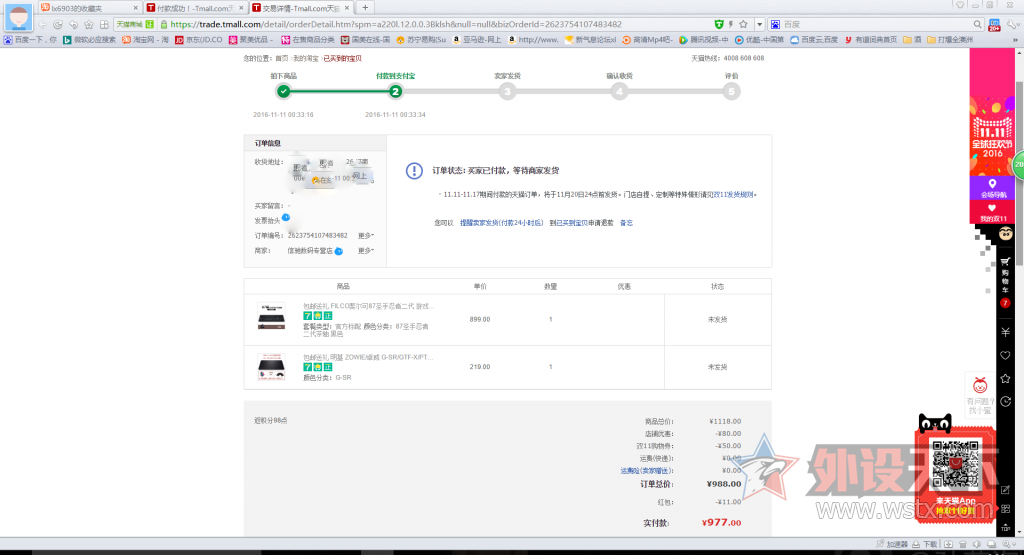Image resolution: width=1024 pixels, height=555 pixels.
Task: Click the 已买到宝贝 refund link
Action: point(571,223)
